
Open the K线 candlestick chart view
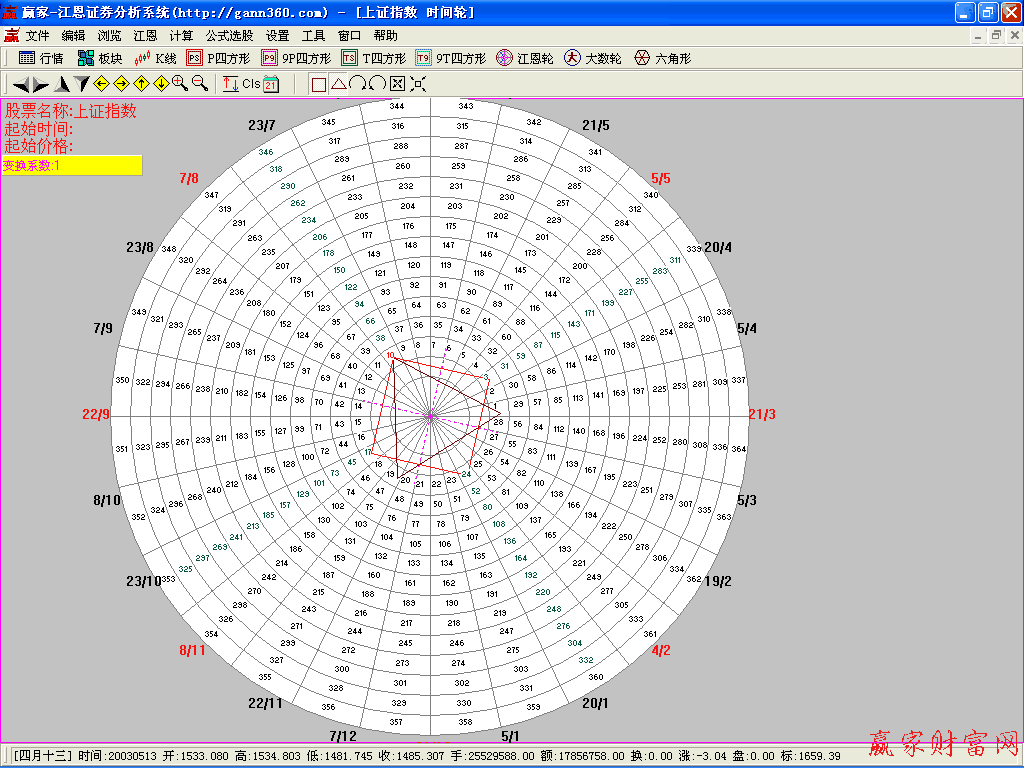tap(154, 58)
